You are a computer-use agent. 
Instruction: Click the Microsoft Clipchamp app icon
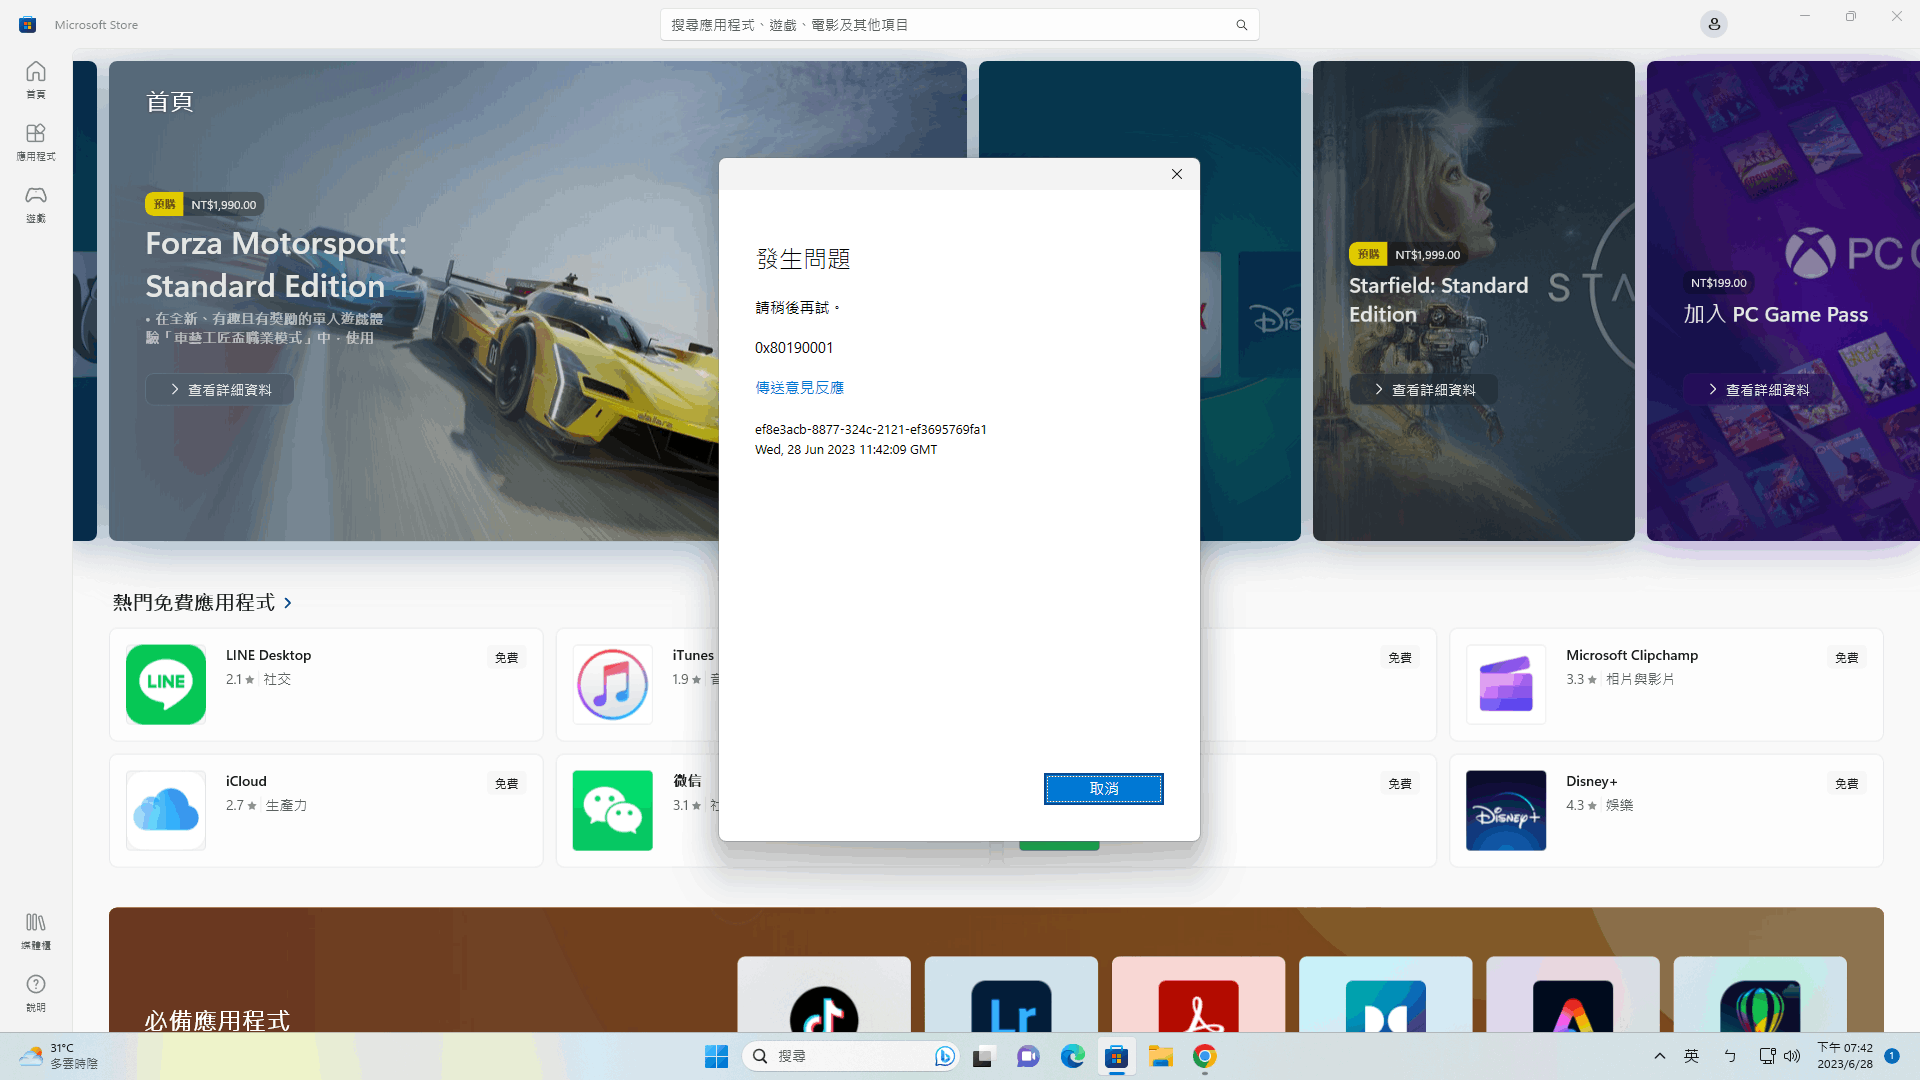(1506, 684)
